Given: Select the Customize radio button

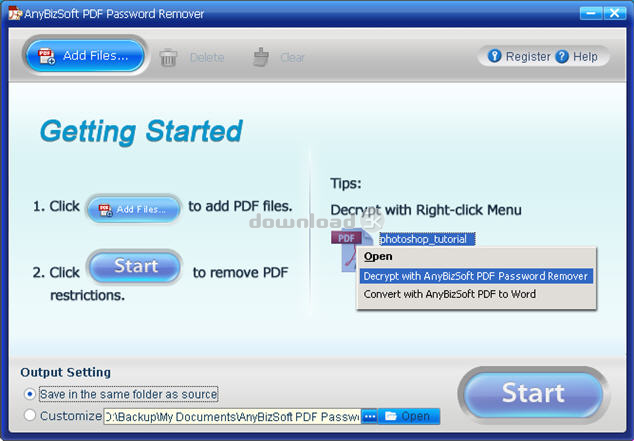Looking at the screenshot, I should pos(30,415).
